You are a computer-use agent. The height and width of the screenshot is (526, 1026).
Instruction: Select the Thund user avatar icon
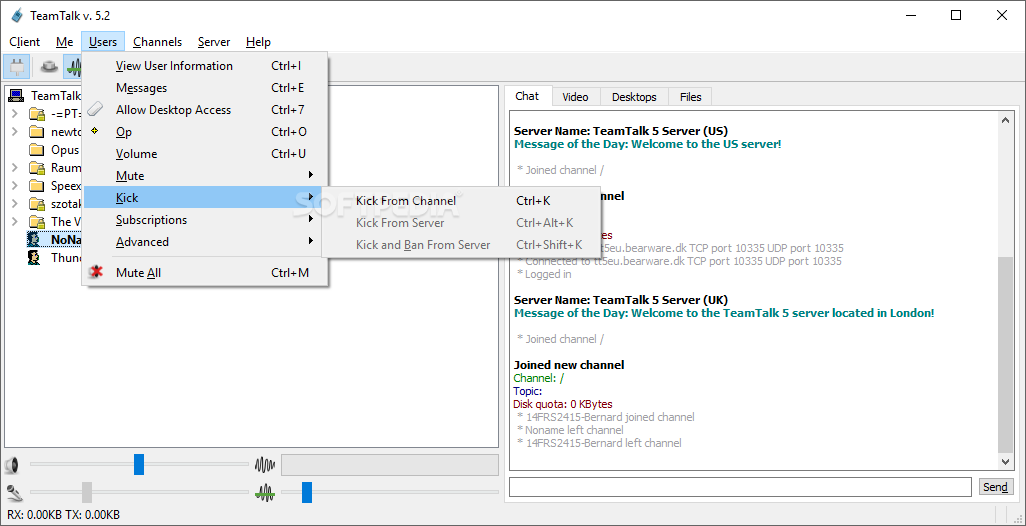pyautogui.click(x=34, y=258)
